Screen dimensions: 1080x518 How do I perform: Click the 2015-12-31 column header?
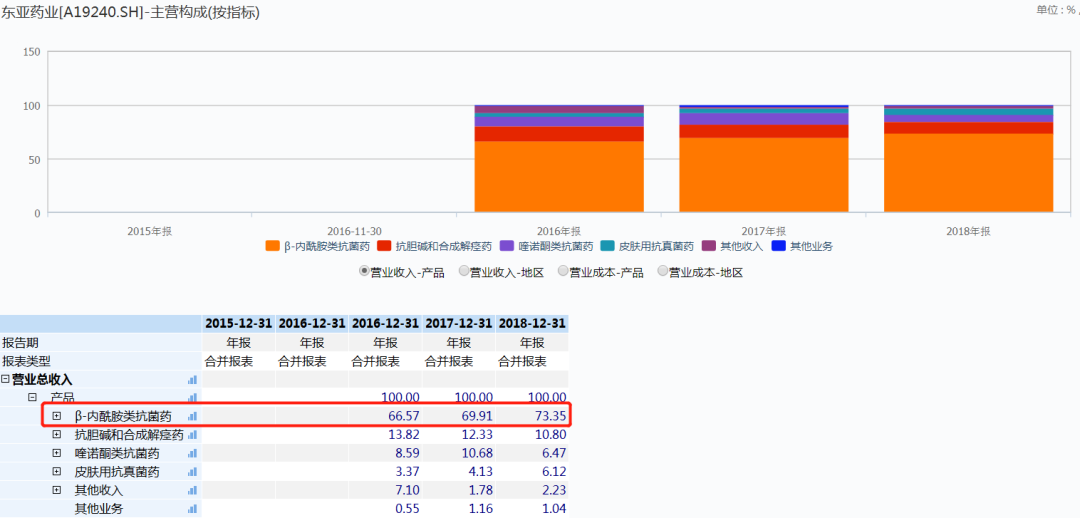(x=238, y=324)
